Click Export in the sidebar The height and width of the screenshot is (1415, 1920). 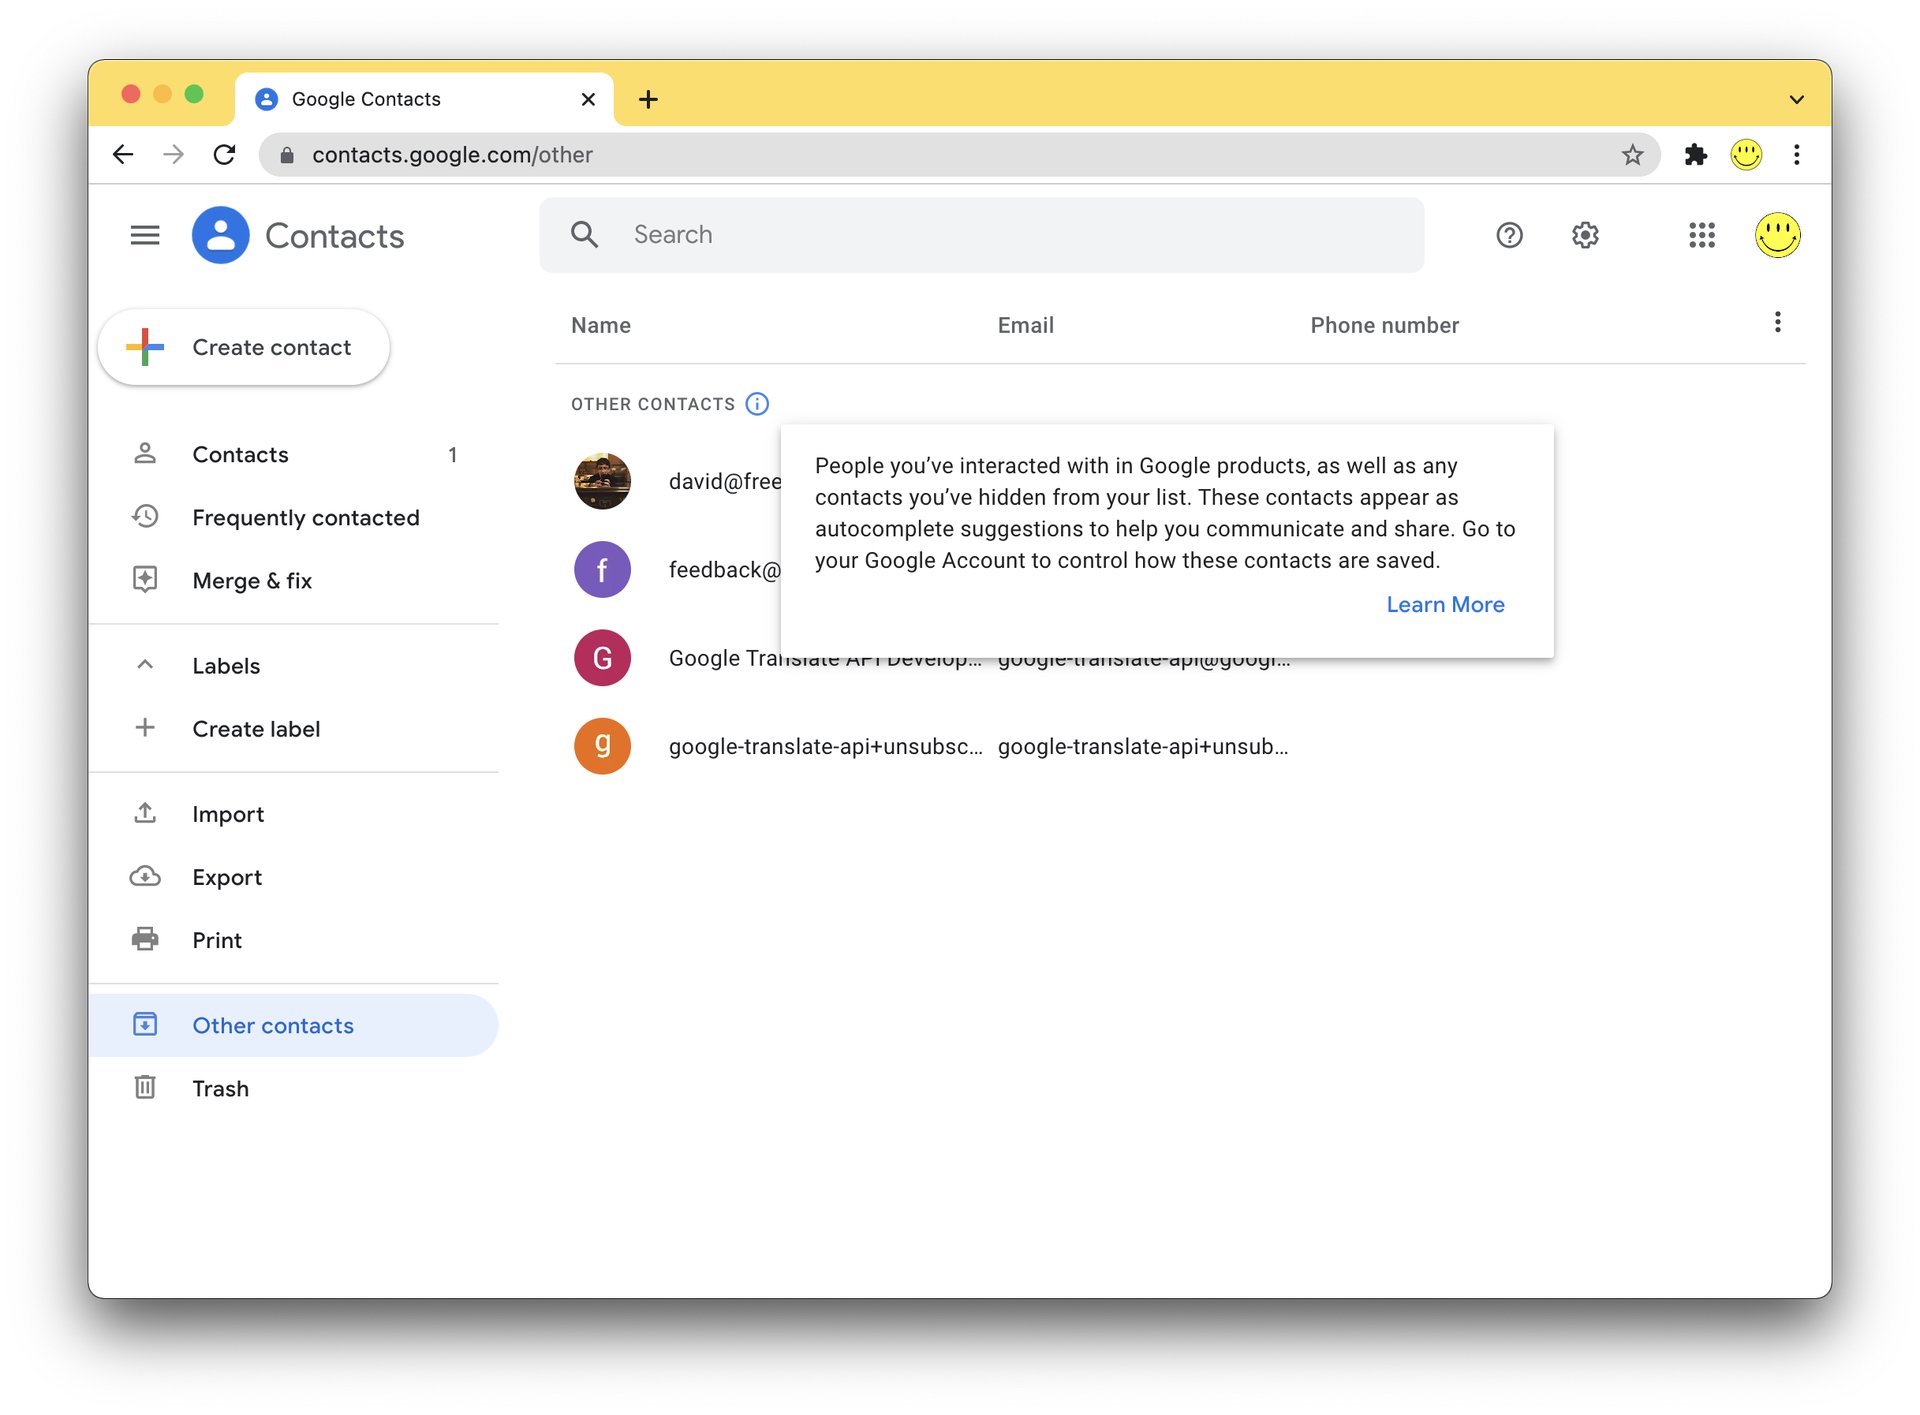pos(294,877)
